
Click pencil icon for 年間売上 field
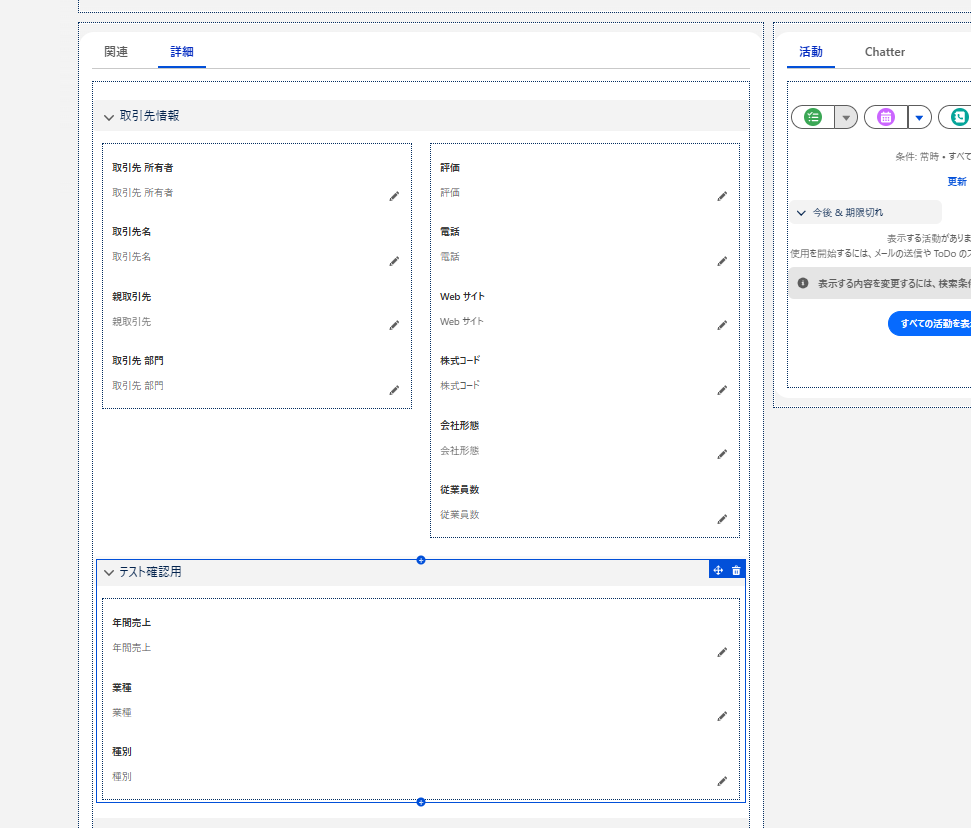tap(722, 652)
